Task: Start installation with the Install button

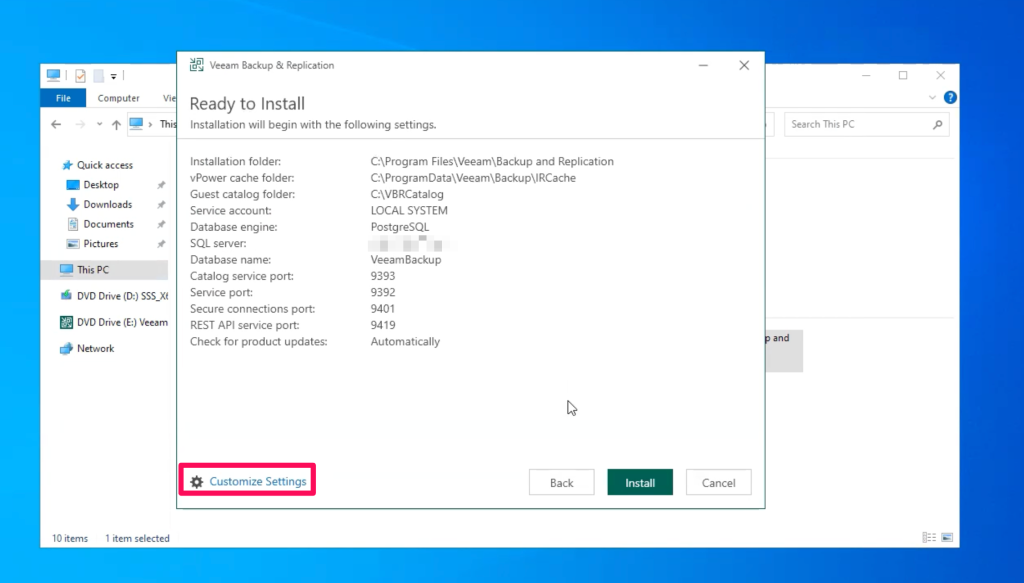Action: [x=640, y=482]
